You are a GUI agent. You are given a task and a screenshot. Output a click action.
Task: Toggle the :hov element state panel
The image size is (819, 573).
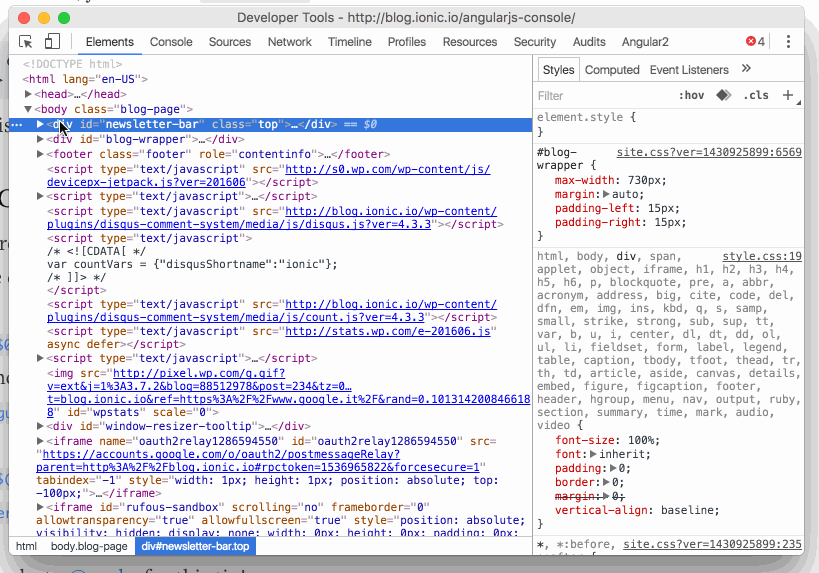click(x=691, y=95)
